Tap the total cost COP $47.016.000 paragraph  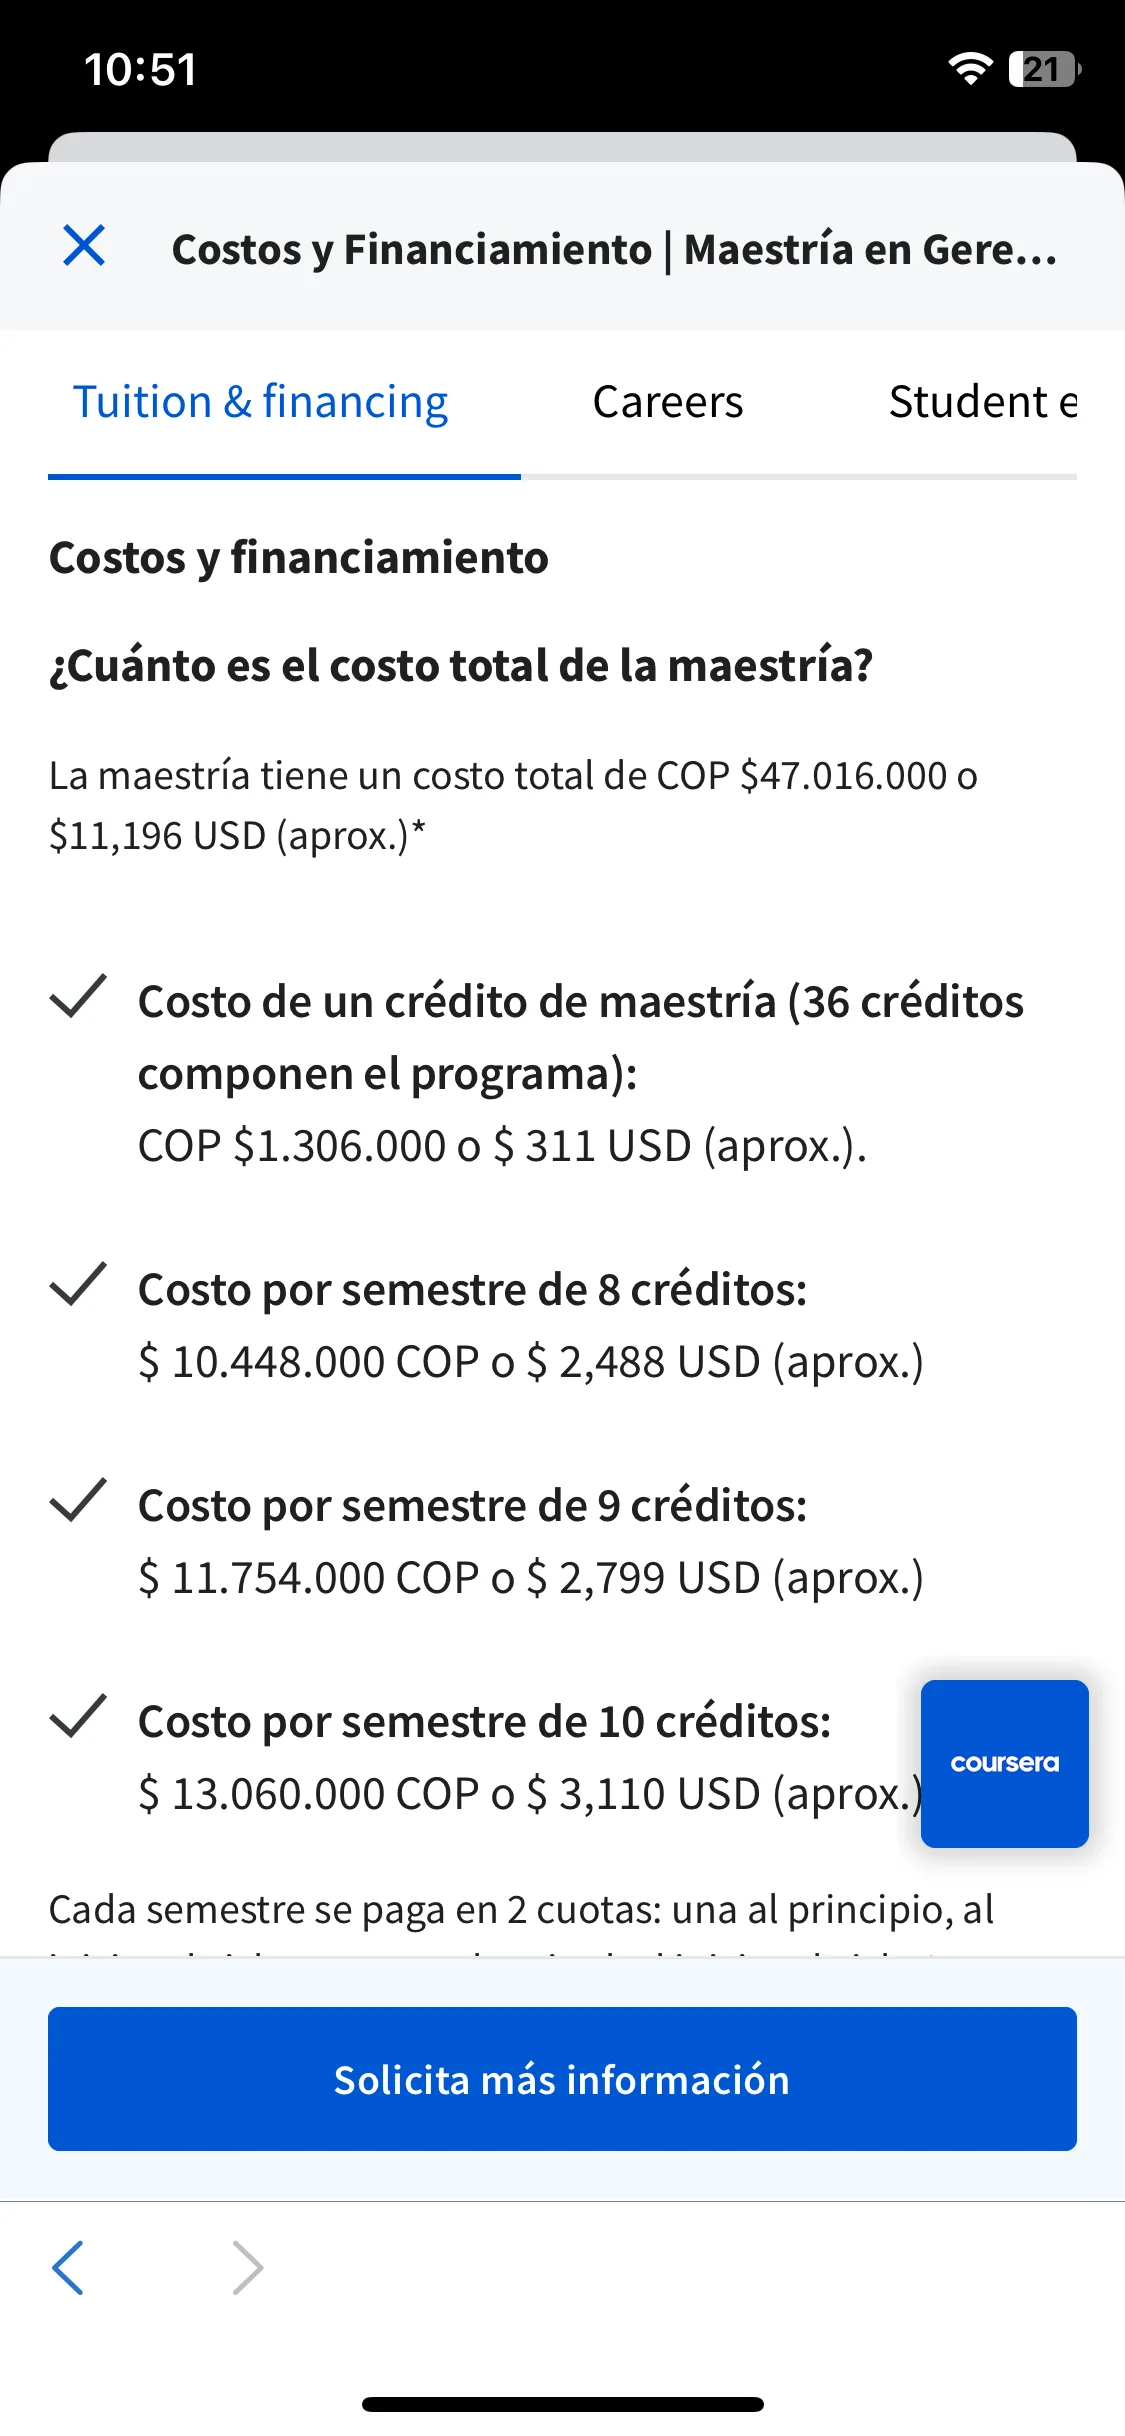point(513,805)
